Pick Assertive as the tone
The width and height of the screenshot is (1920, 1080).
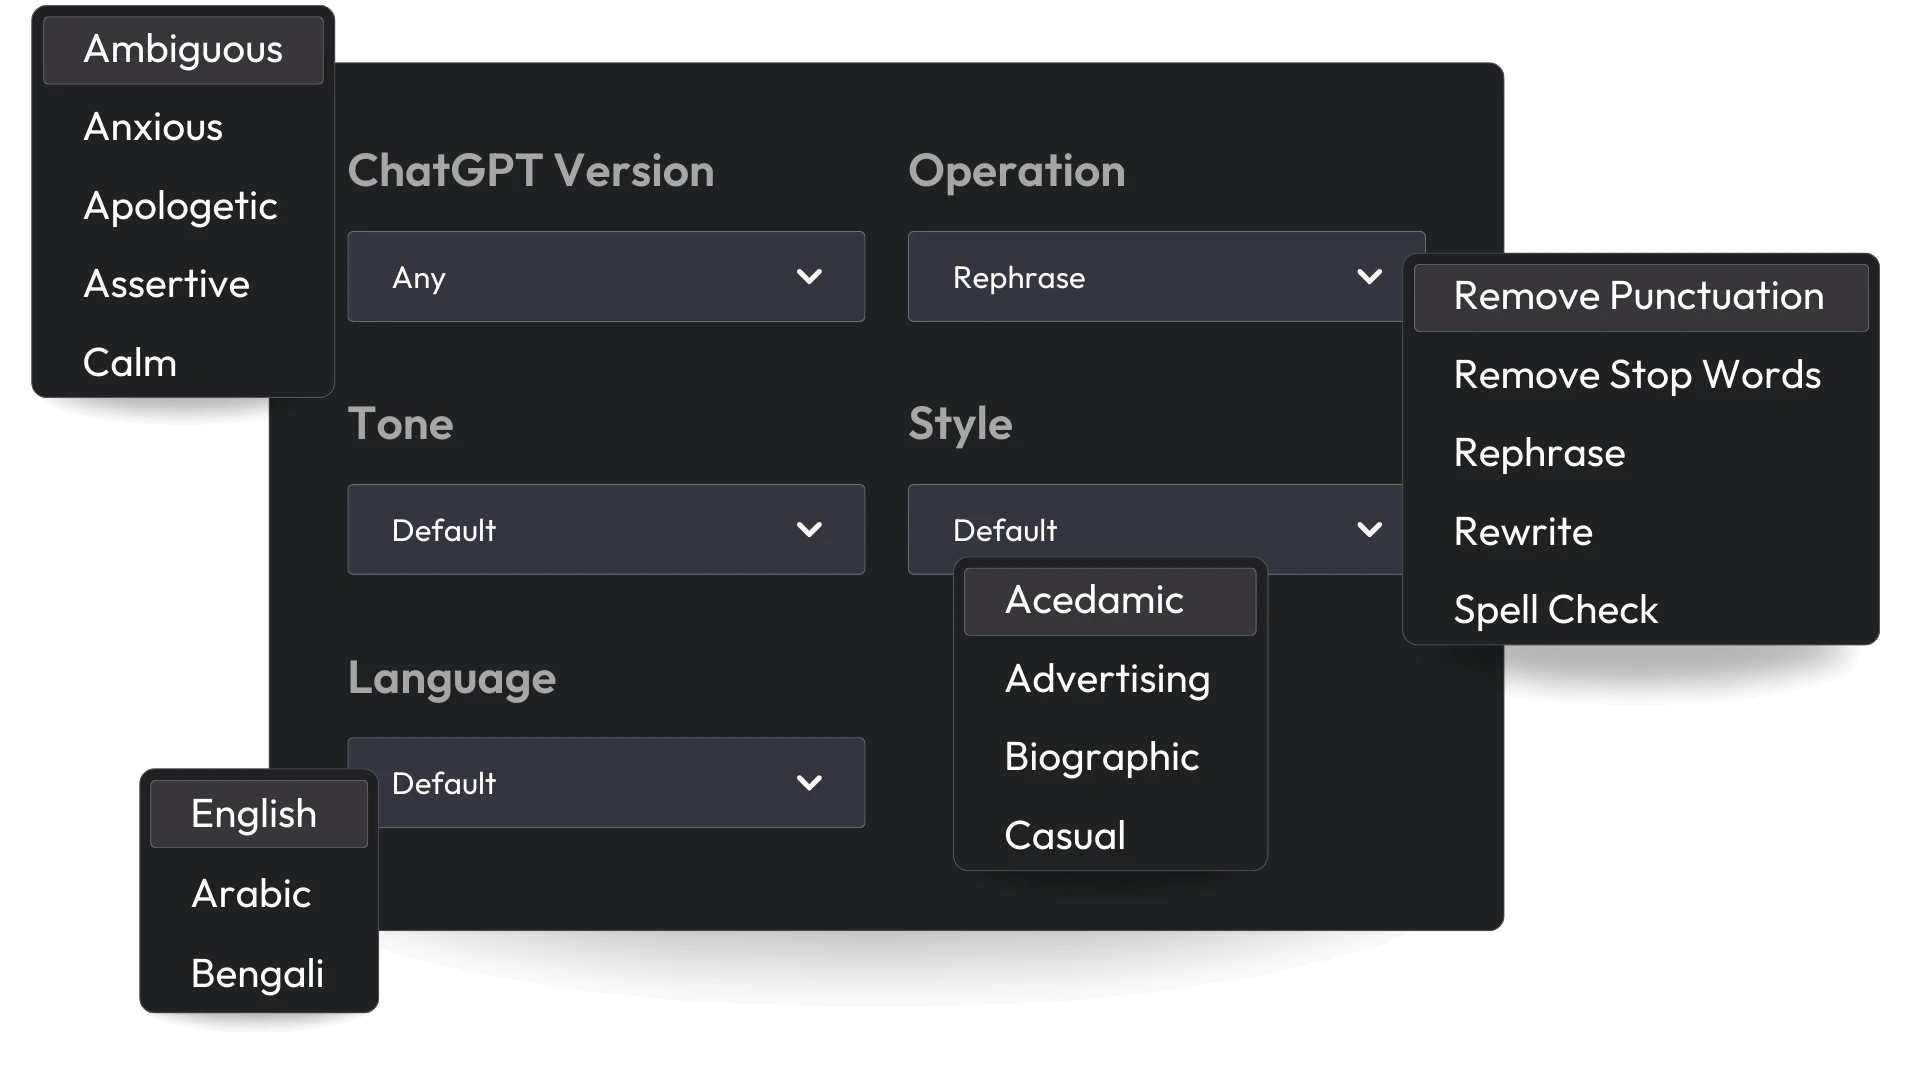pyautogui.click(x=166, y=284)
